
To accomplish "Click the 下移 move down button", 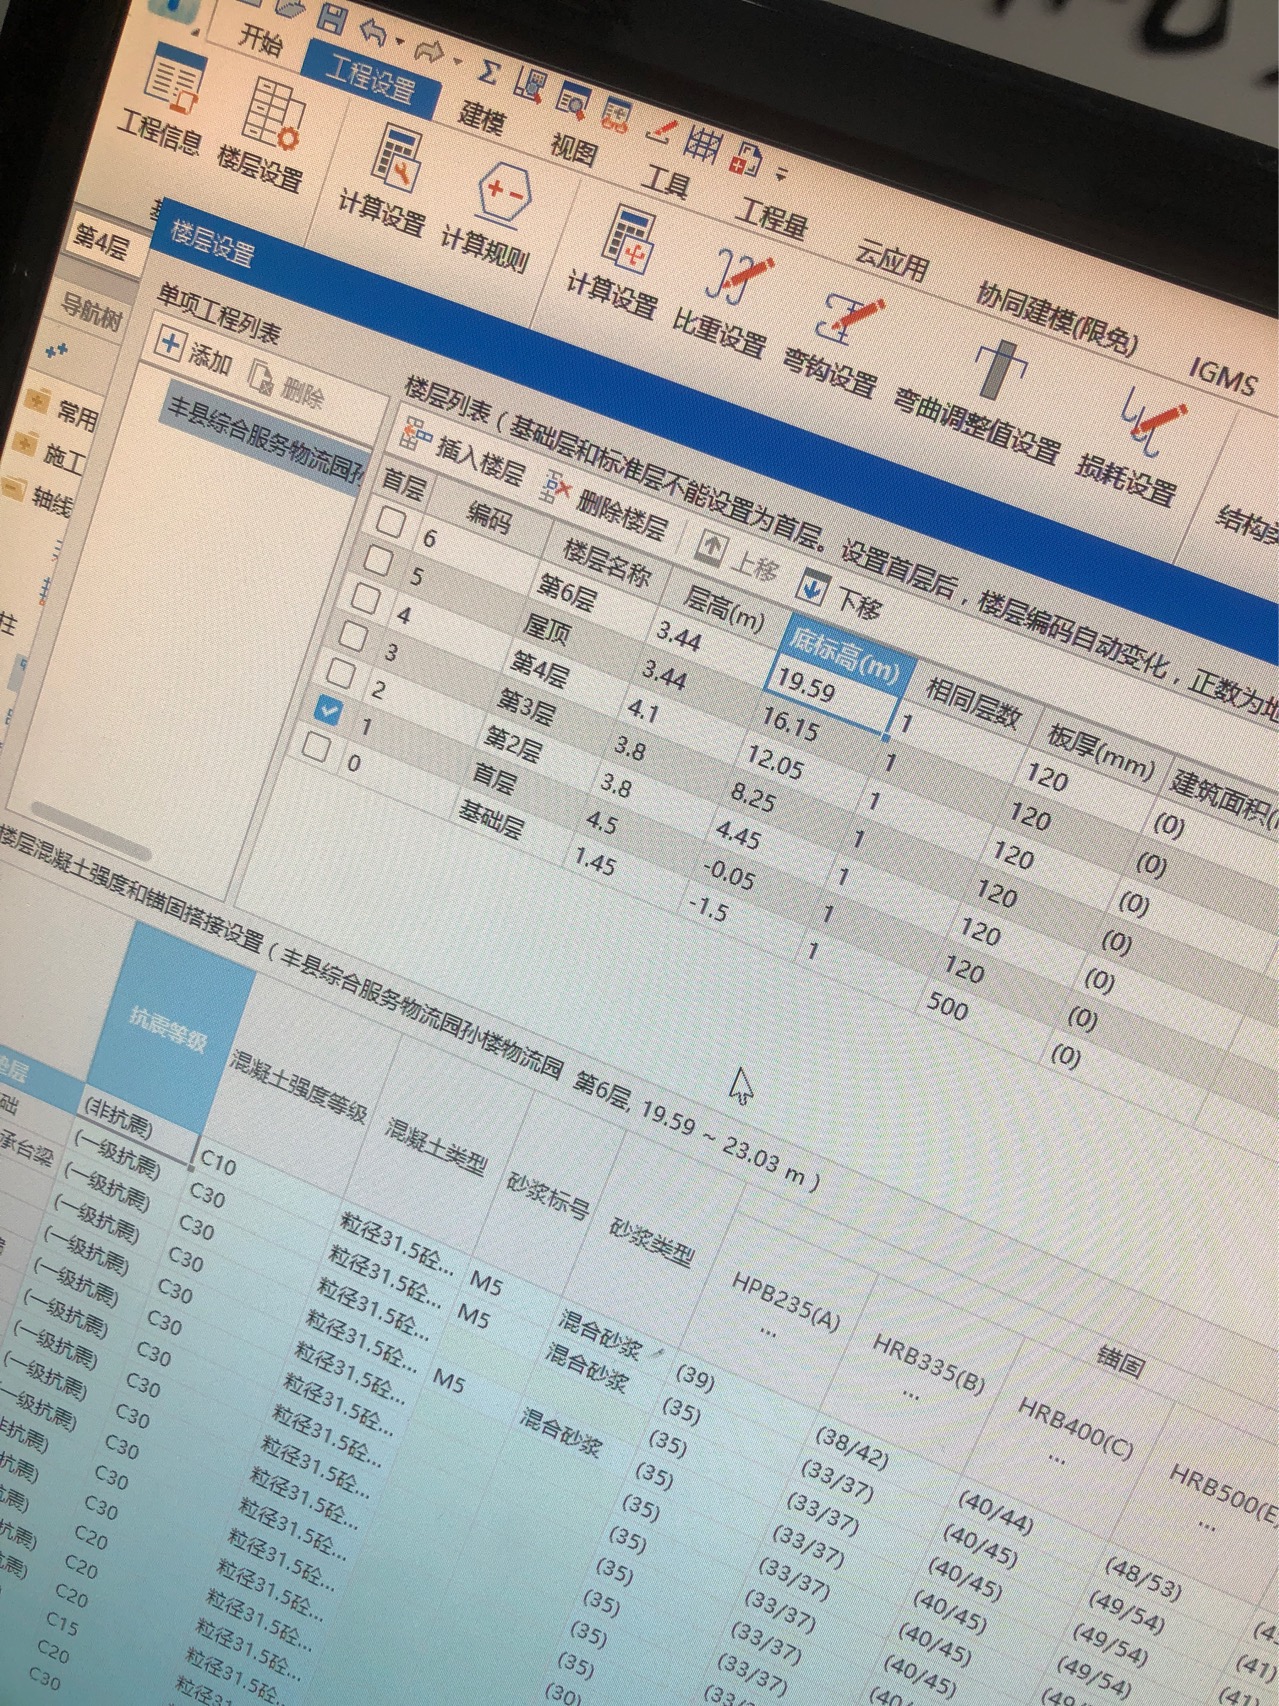I will pos(841,594).
